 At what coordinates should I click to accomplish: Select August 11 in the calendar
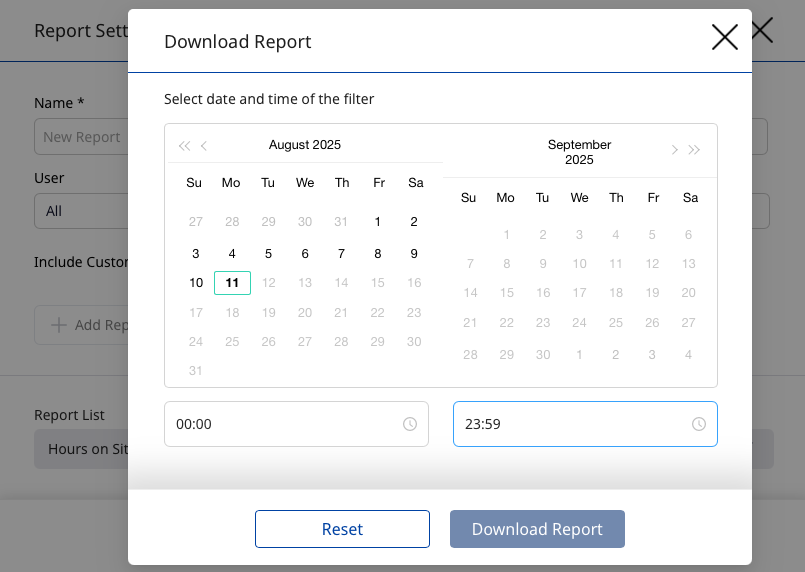tap(232, 283)
